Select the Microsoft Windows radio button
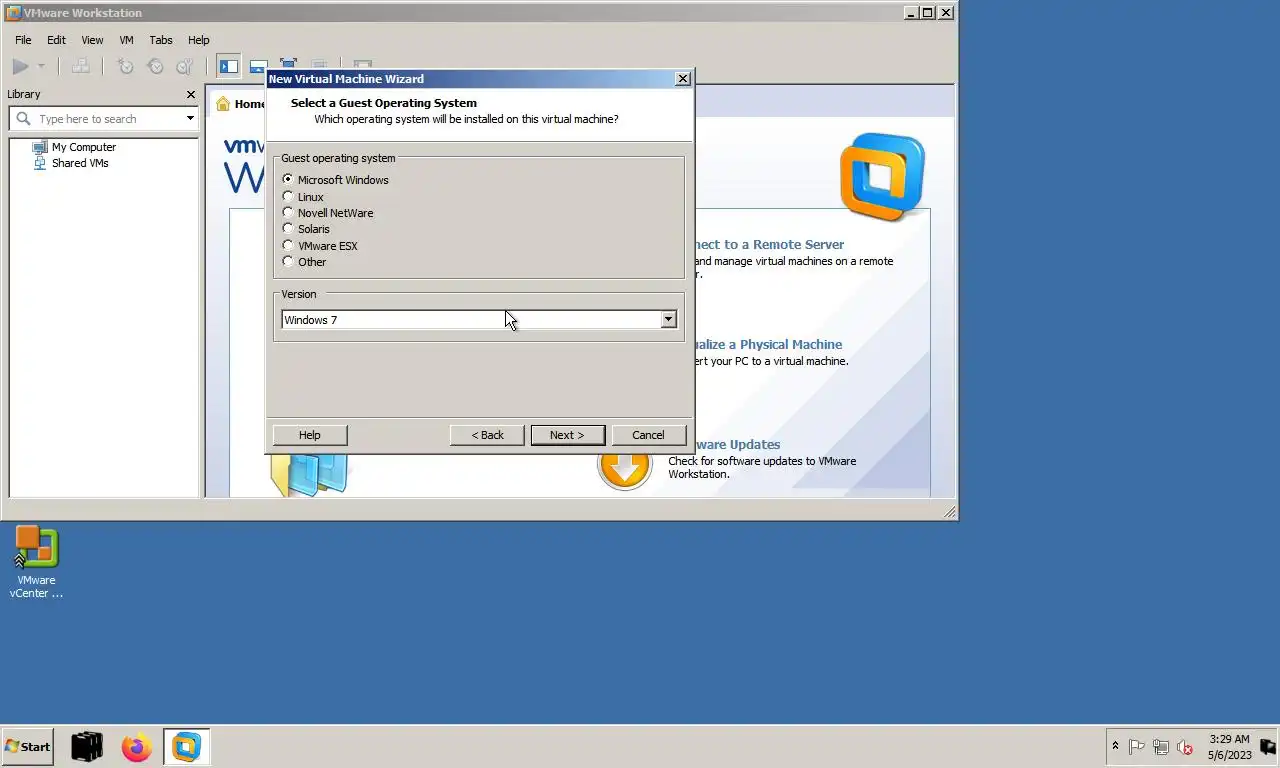Screen dimensions: 1280x768 tap(288, 180)
